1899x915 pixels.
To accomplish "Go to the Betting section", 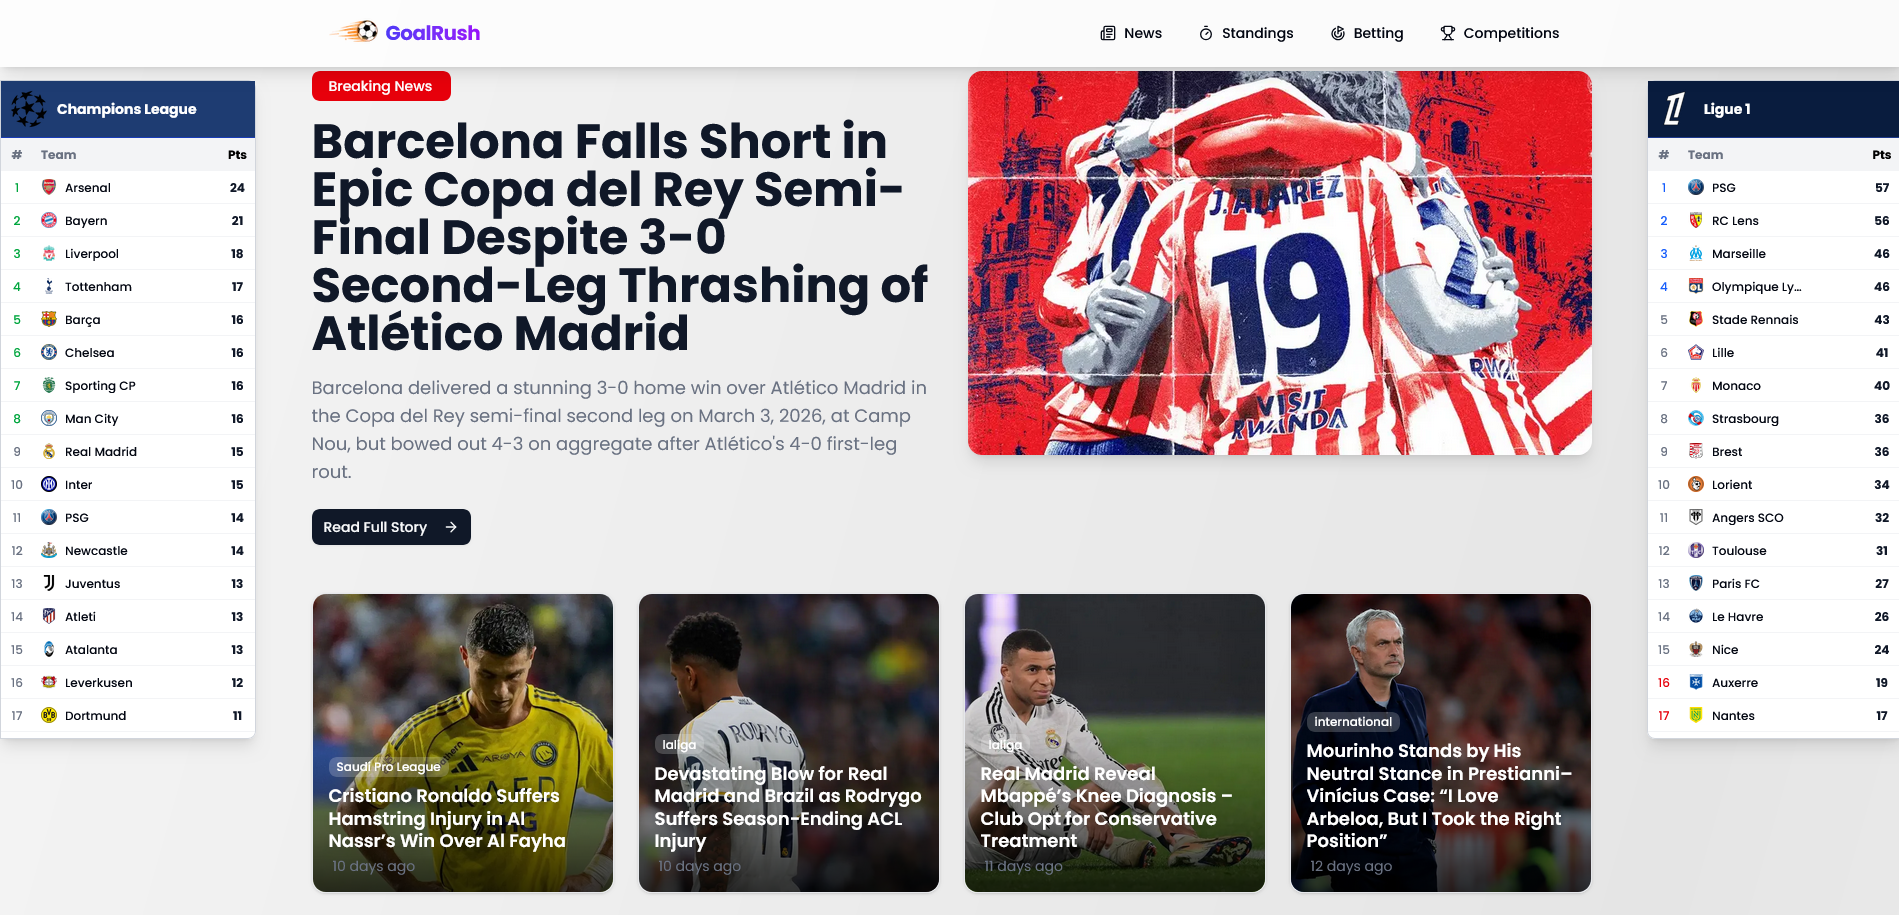I will pos(1367,33).
